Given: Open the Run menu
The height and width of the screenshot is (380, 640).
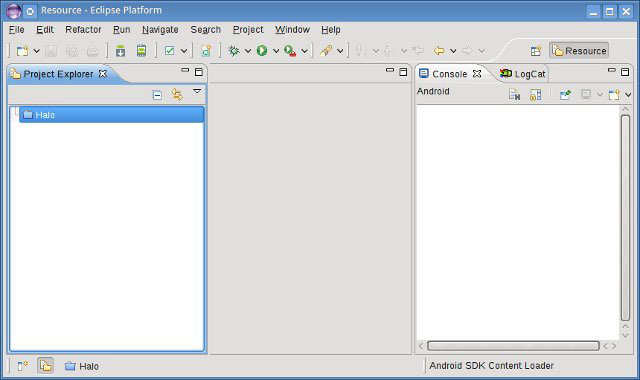Looking at the screenshot, I should tap(122, 30).
